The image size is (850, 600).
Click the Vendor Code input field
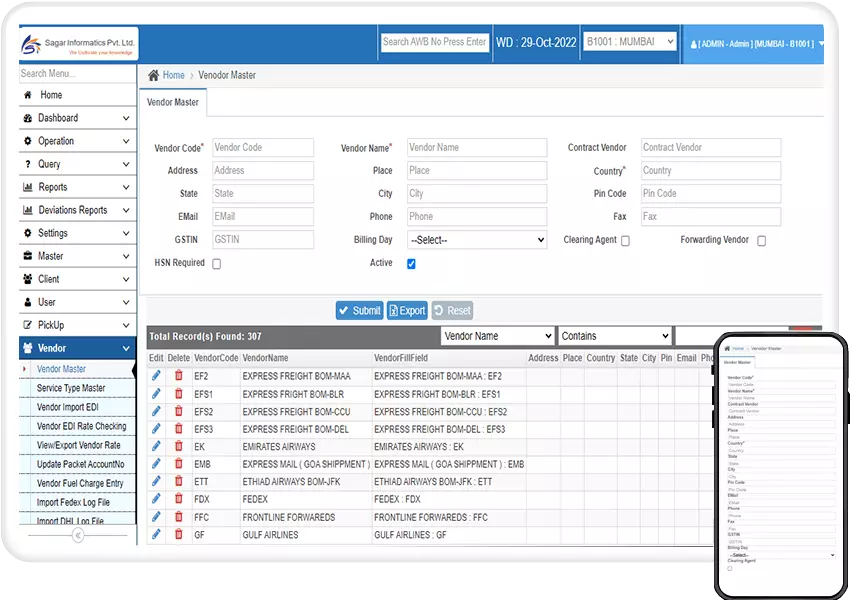[x=263, y=147]
